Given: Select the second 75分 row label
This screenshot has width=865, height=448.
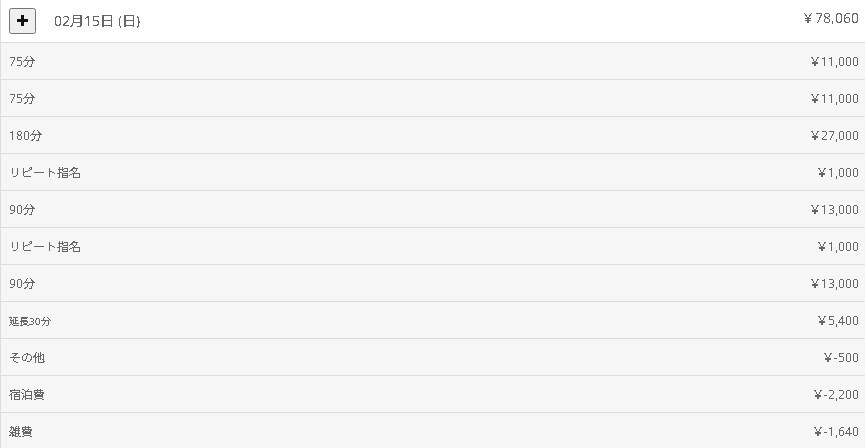Looking at the screenshot, I should point(22,99).
